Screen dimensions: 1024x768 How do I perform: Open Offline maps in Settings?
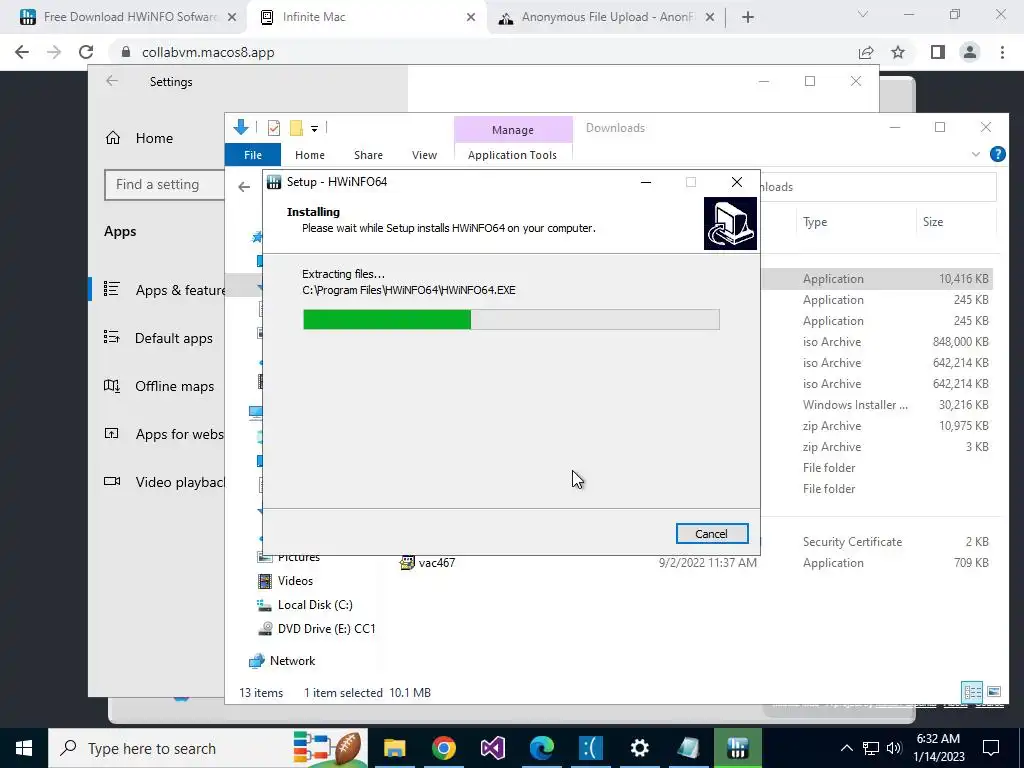[174, 386]
